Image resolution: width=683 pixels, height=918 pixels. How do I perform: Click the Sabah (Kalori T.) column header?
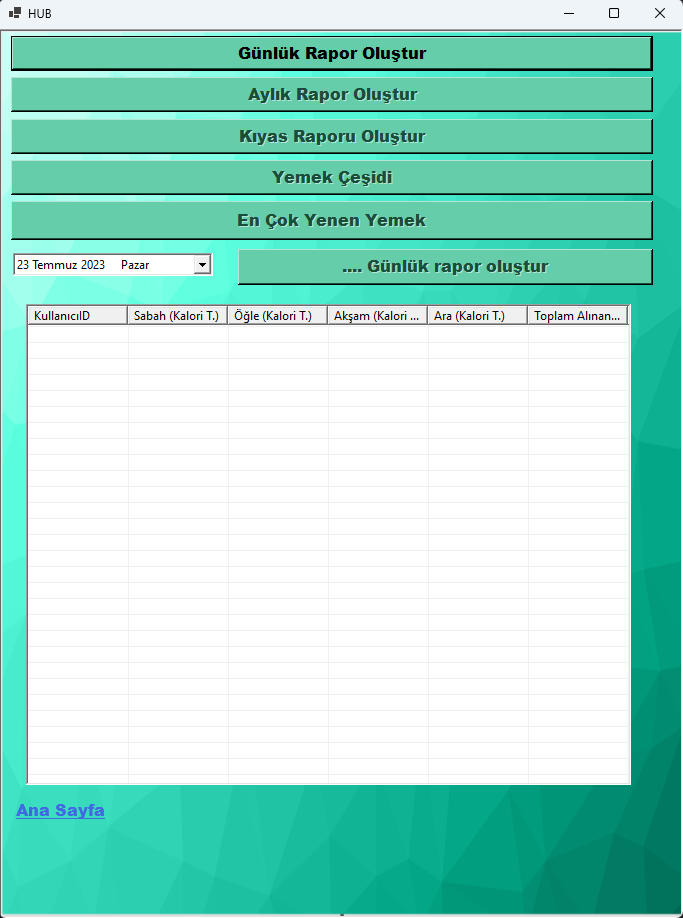(177, 316)
